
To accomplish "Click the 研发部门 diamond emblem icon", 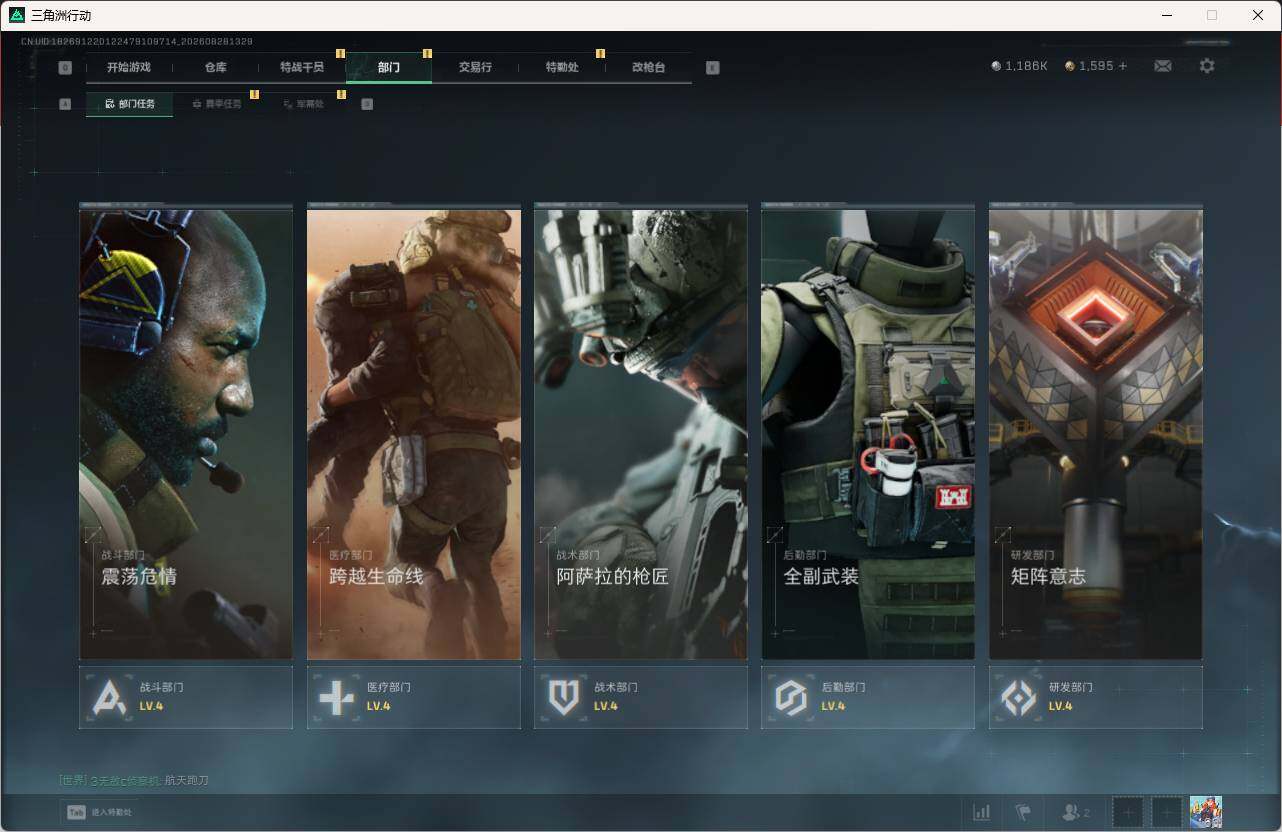I will click(1019, 697).
